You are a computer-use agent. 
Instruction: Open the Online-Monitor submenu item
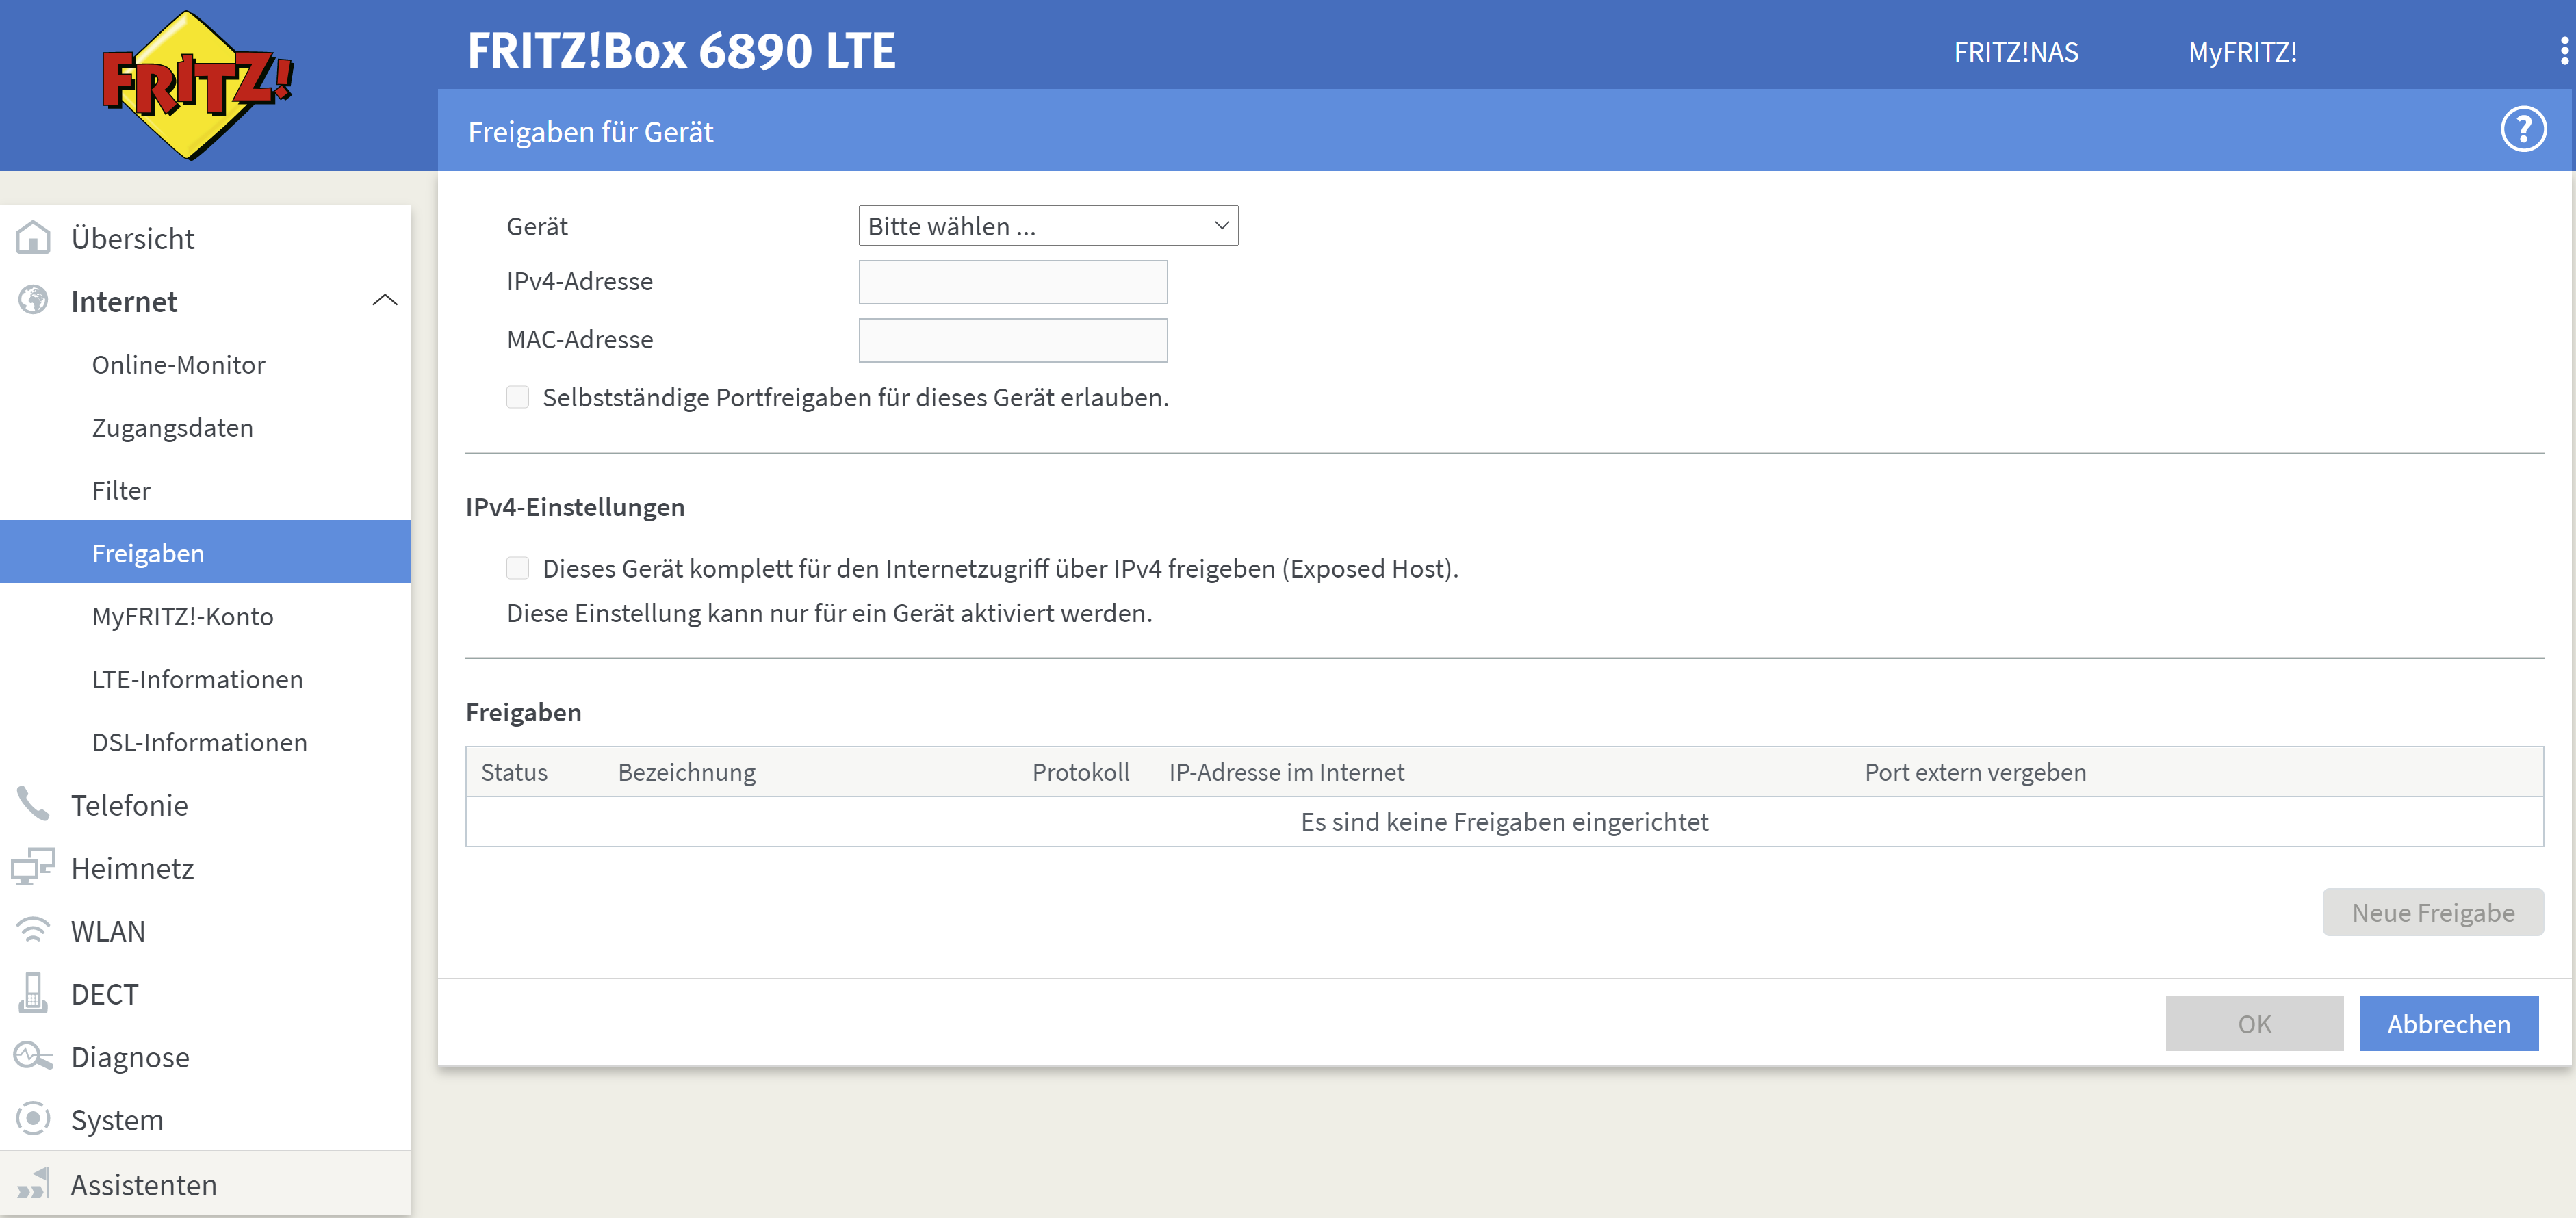178,364
